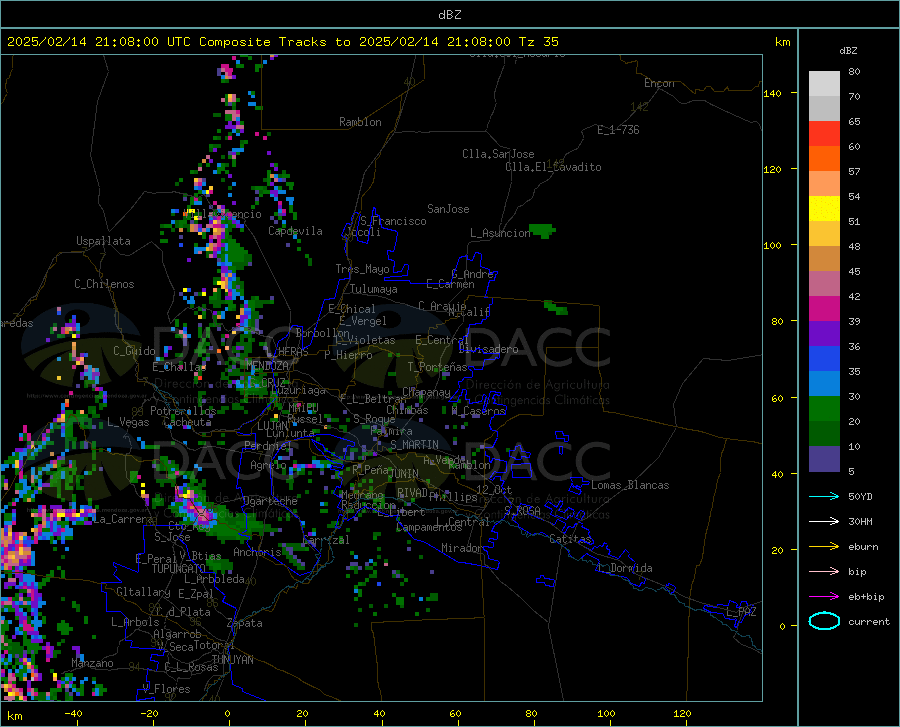This screenshot has height=727, width=900.
Task: Click the 'dBZ' heading above the color scale
Action: point(848,50)
